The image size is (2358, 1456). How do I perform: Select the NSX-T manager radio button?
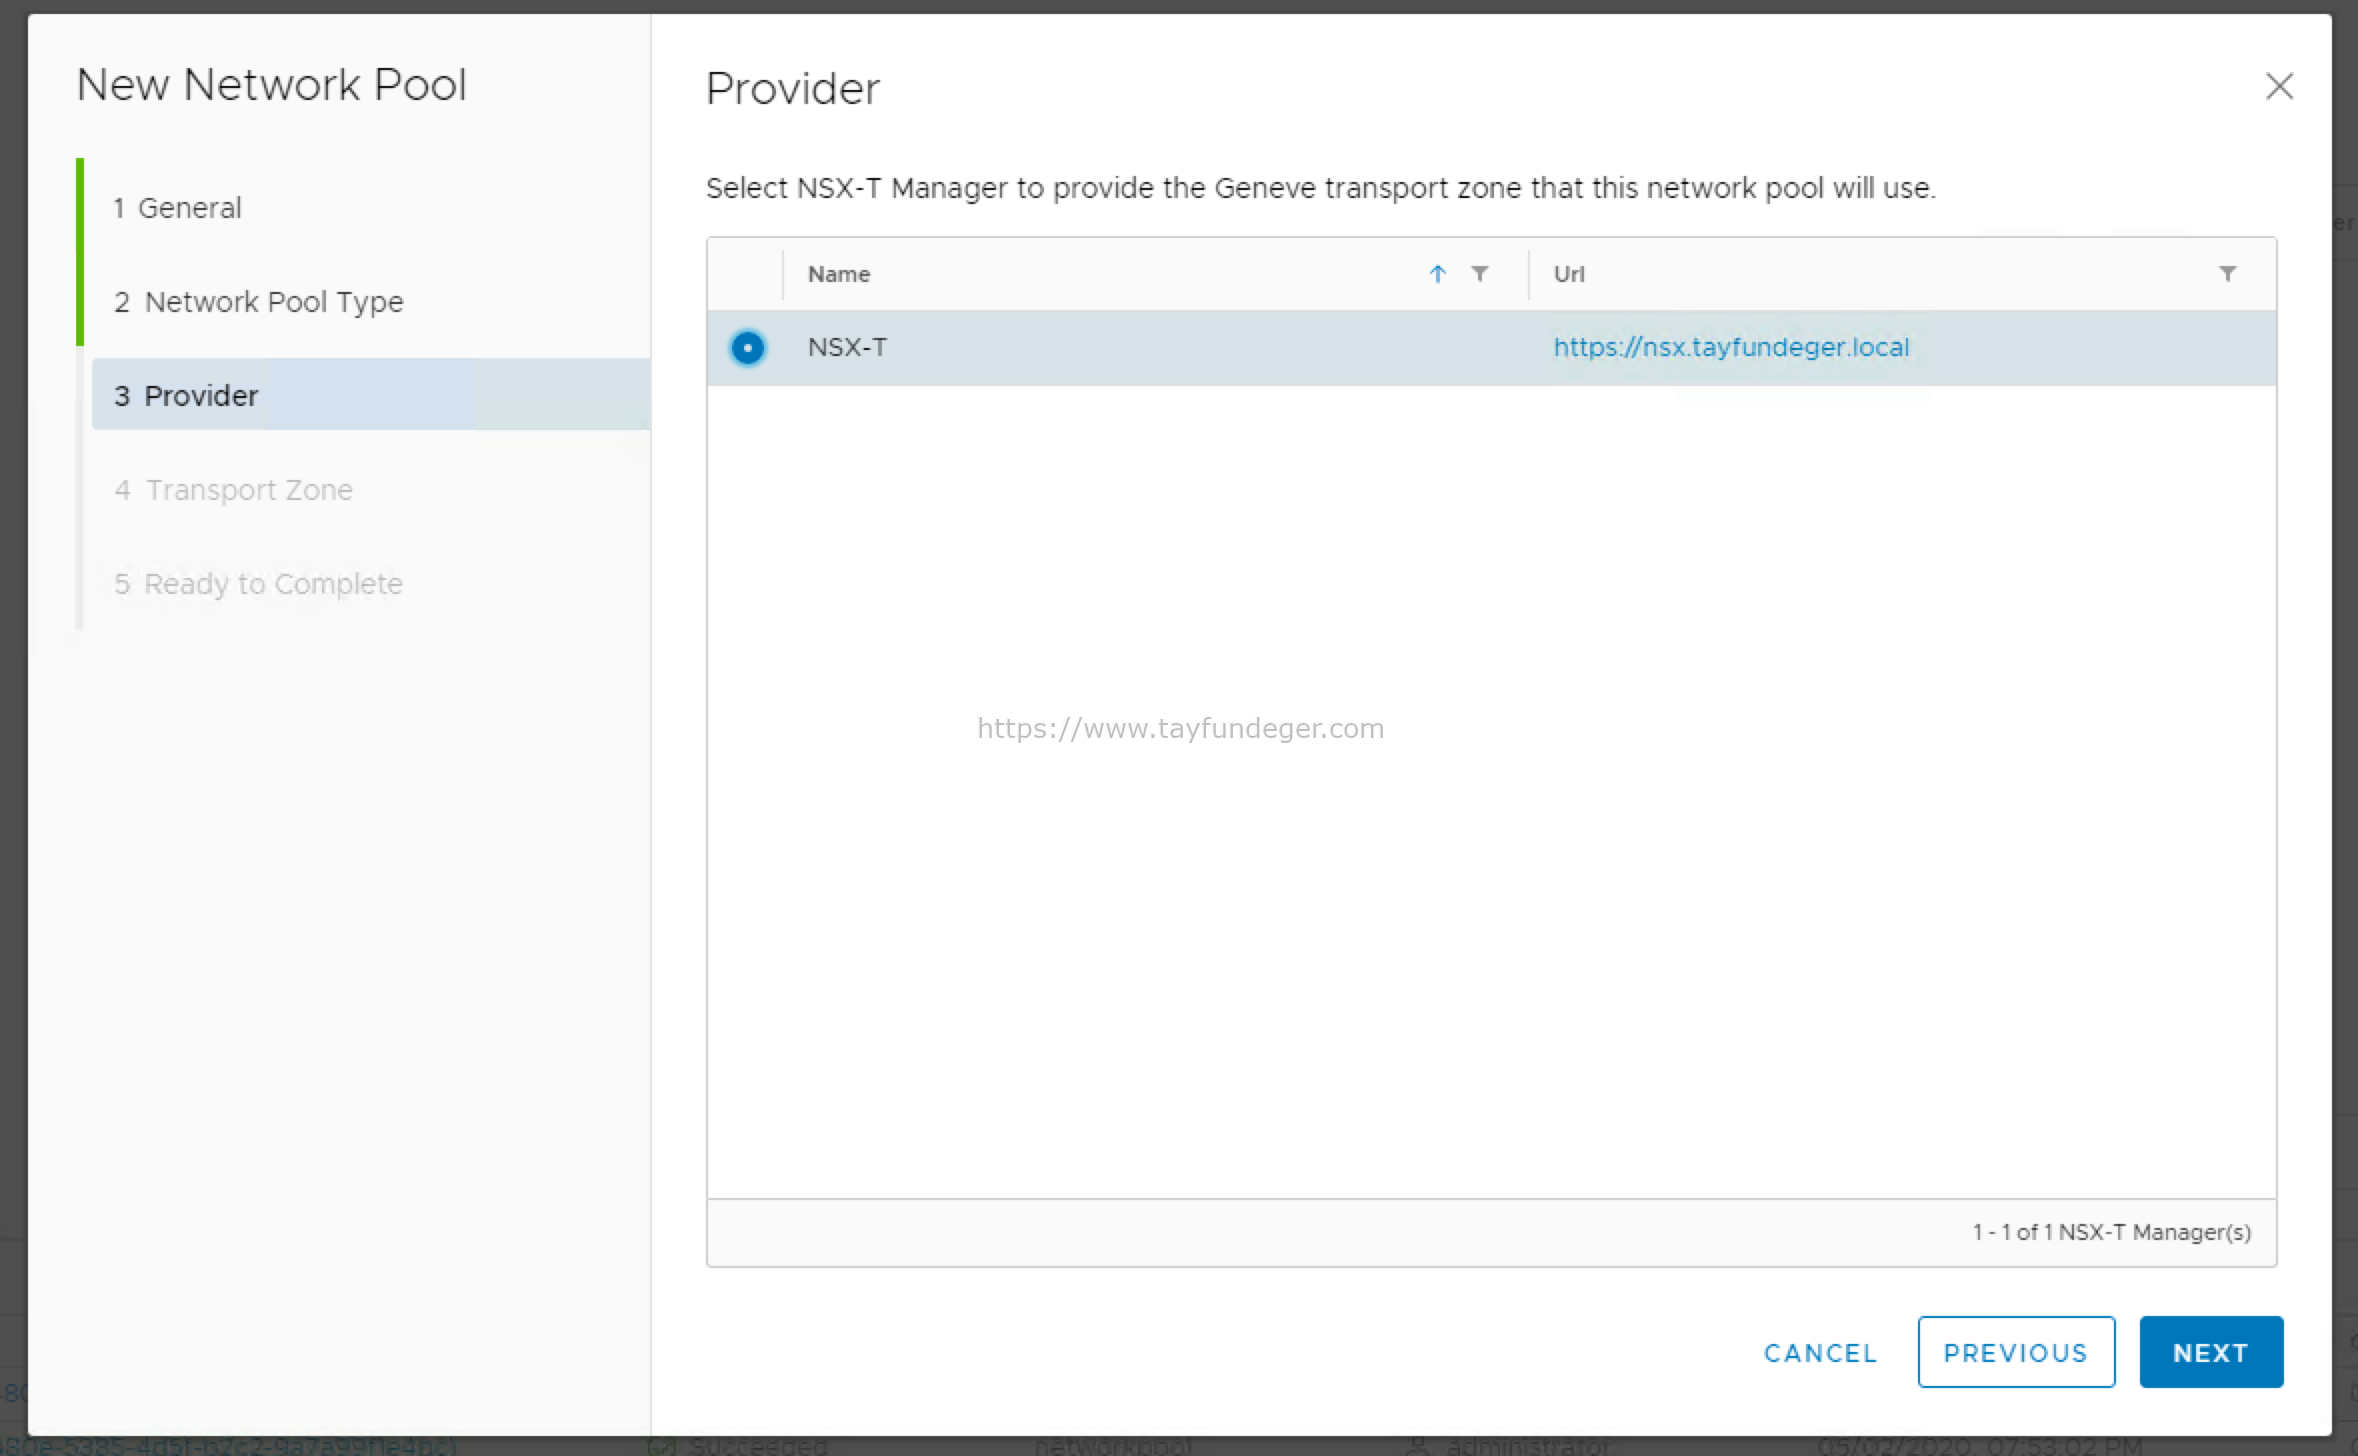[747, 348]
